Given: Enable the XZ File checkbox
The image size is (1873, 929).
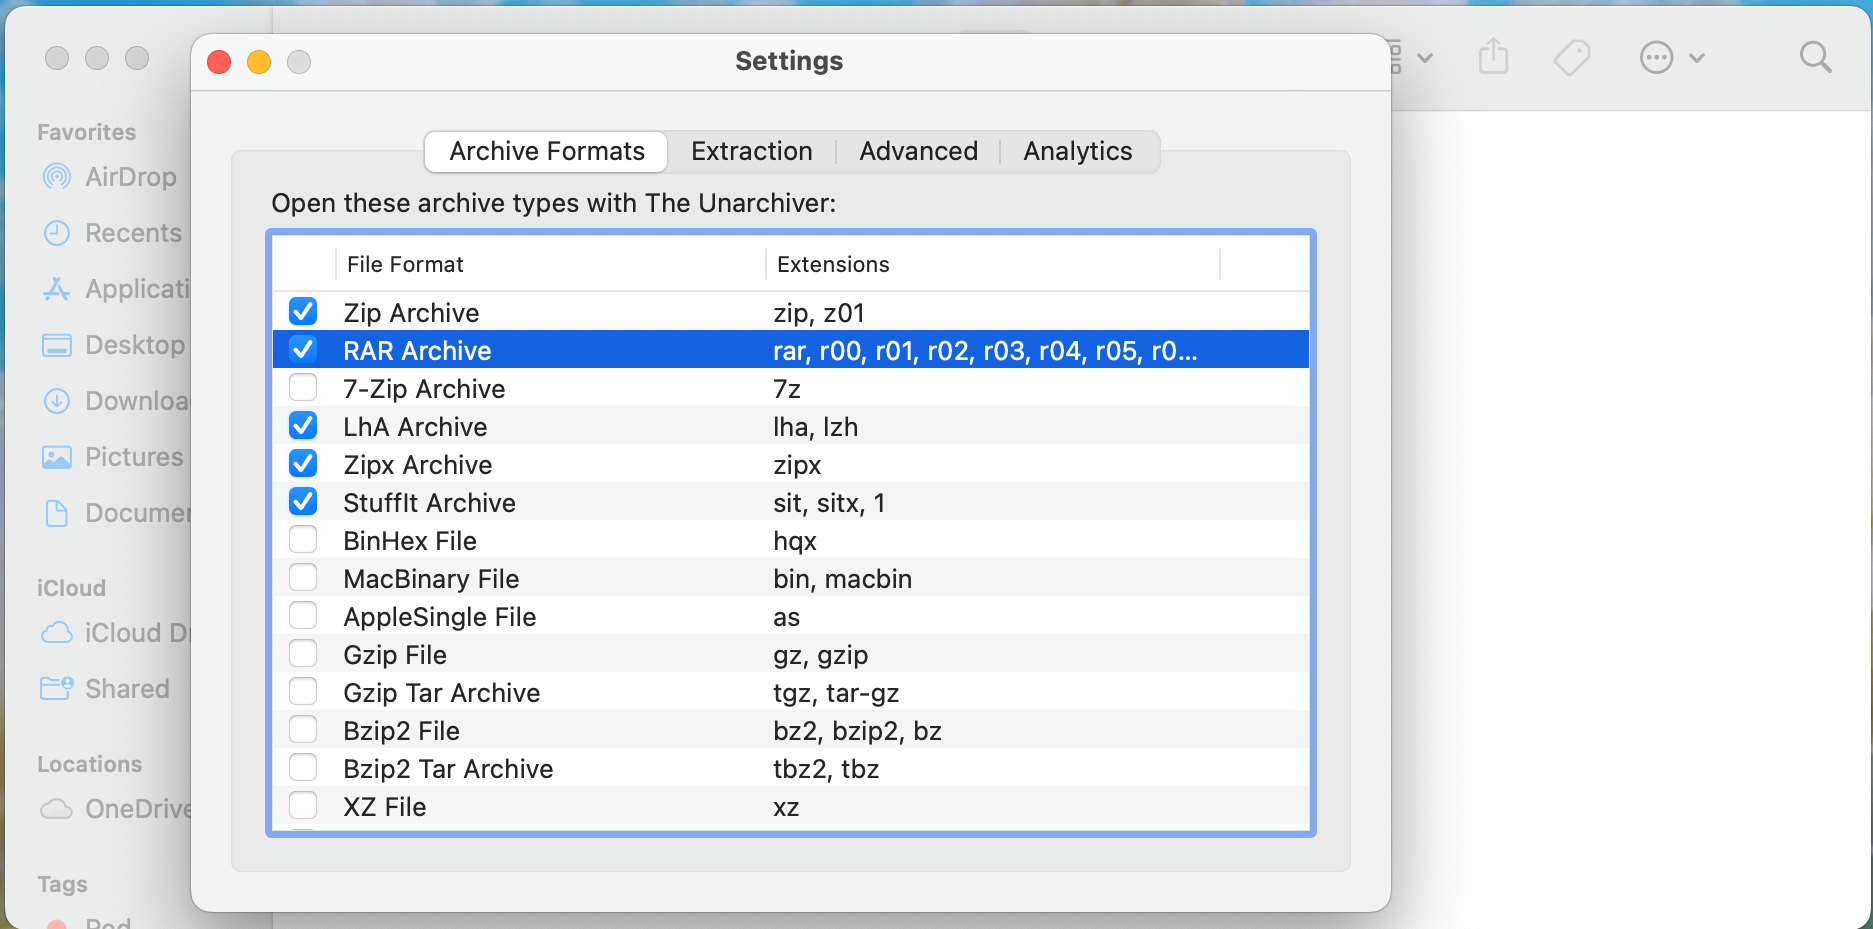Looking at the screenshot, I should (303, 805).
